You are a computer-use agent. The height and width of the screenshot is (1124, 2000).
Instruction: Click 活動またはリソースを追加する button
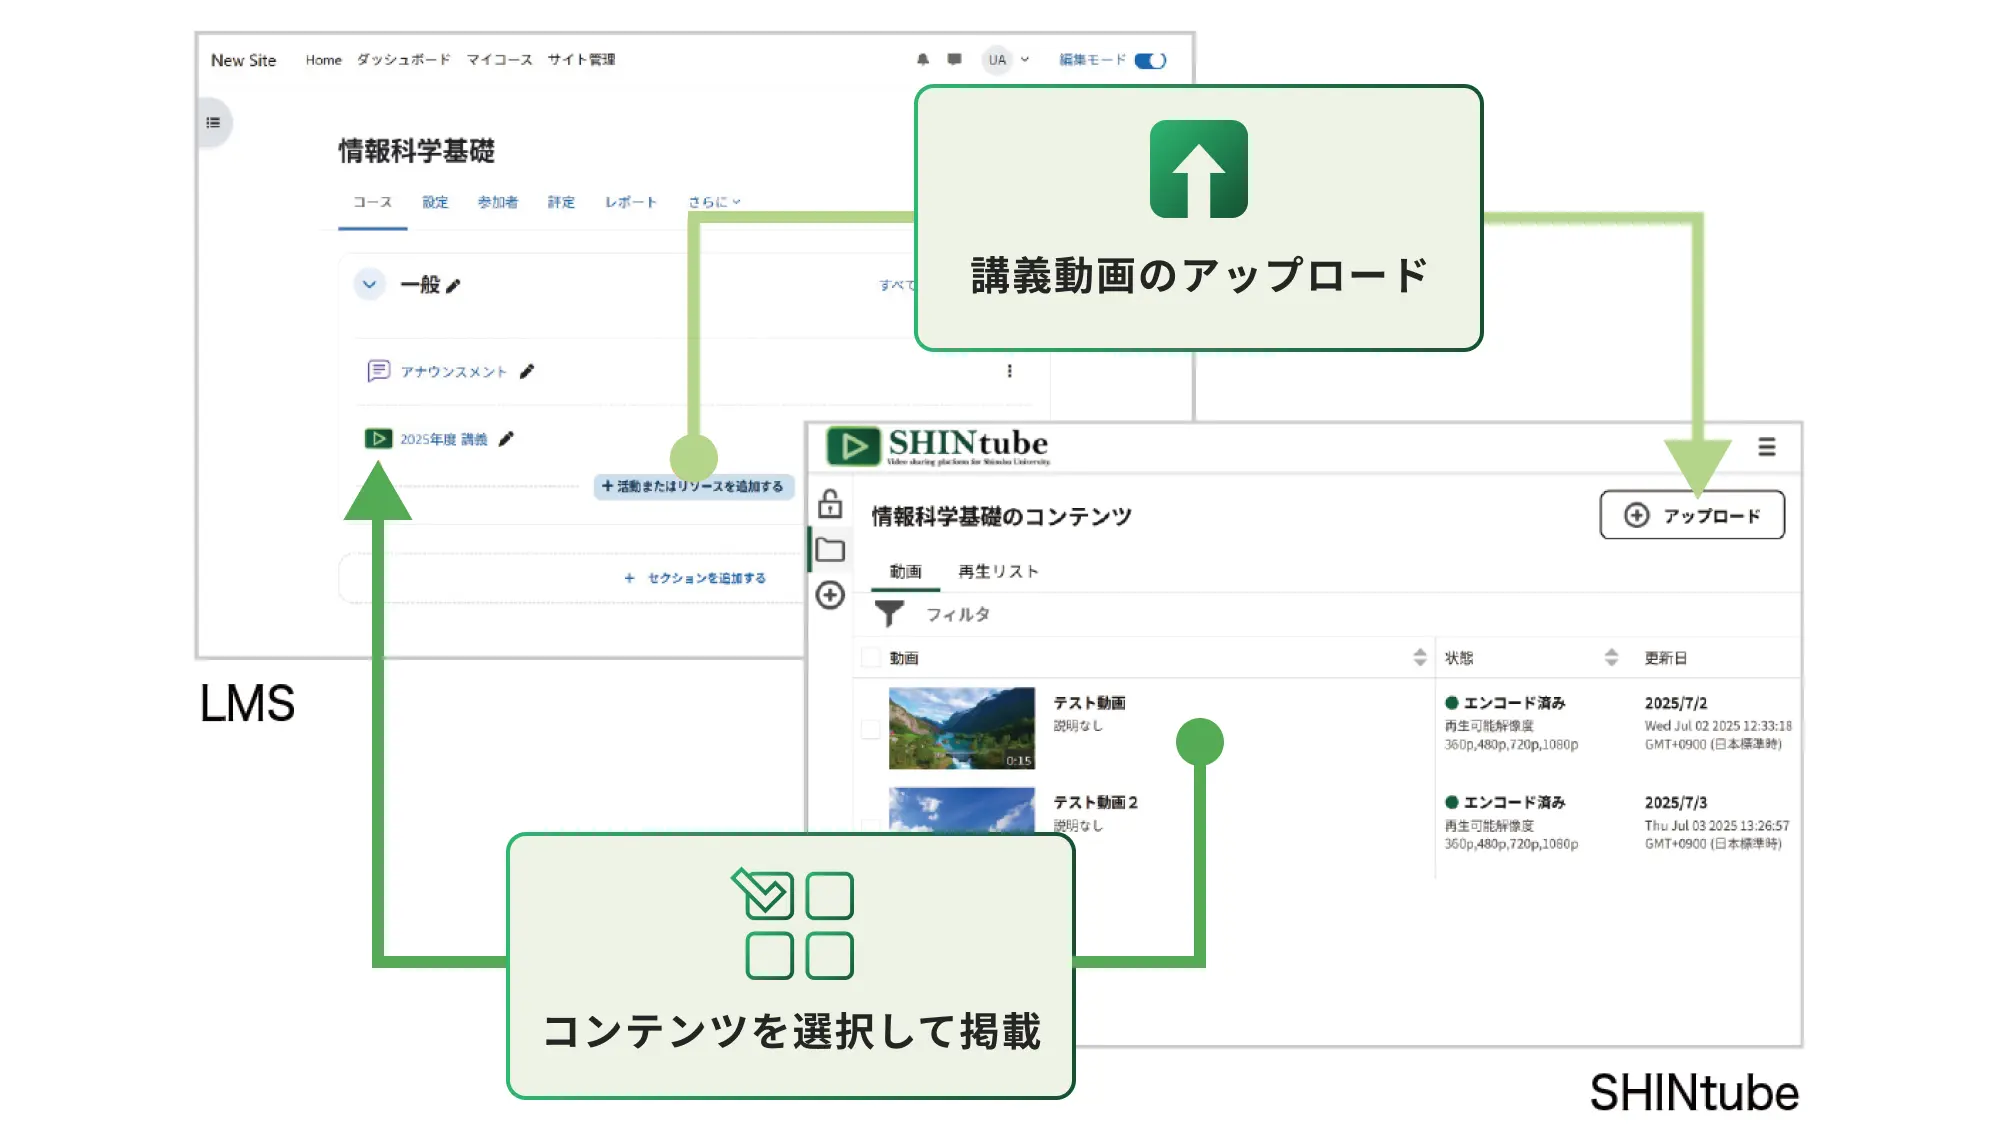tap(694, 488)
